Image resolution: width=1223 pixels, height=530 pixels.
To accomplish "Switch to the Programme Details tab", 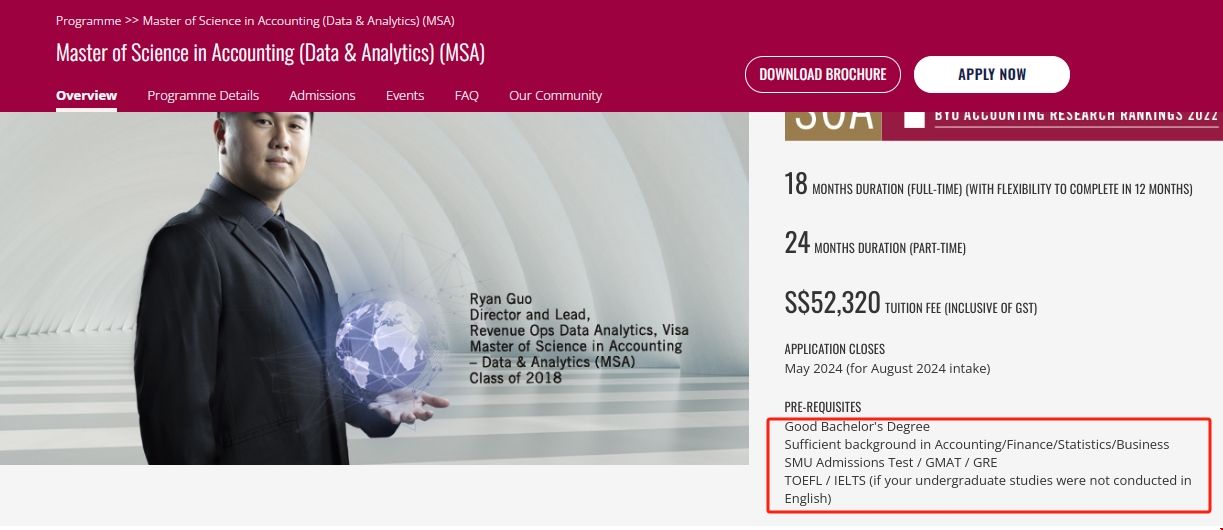I will [x=203, y=96].
